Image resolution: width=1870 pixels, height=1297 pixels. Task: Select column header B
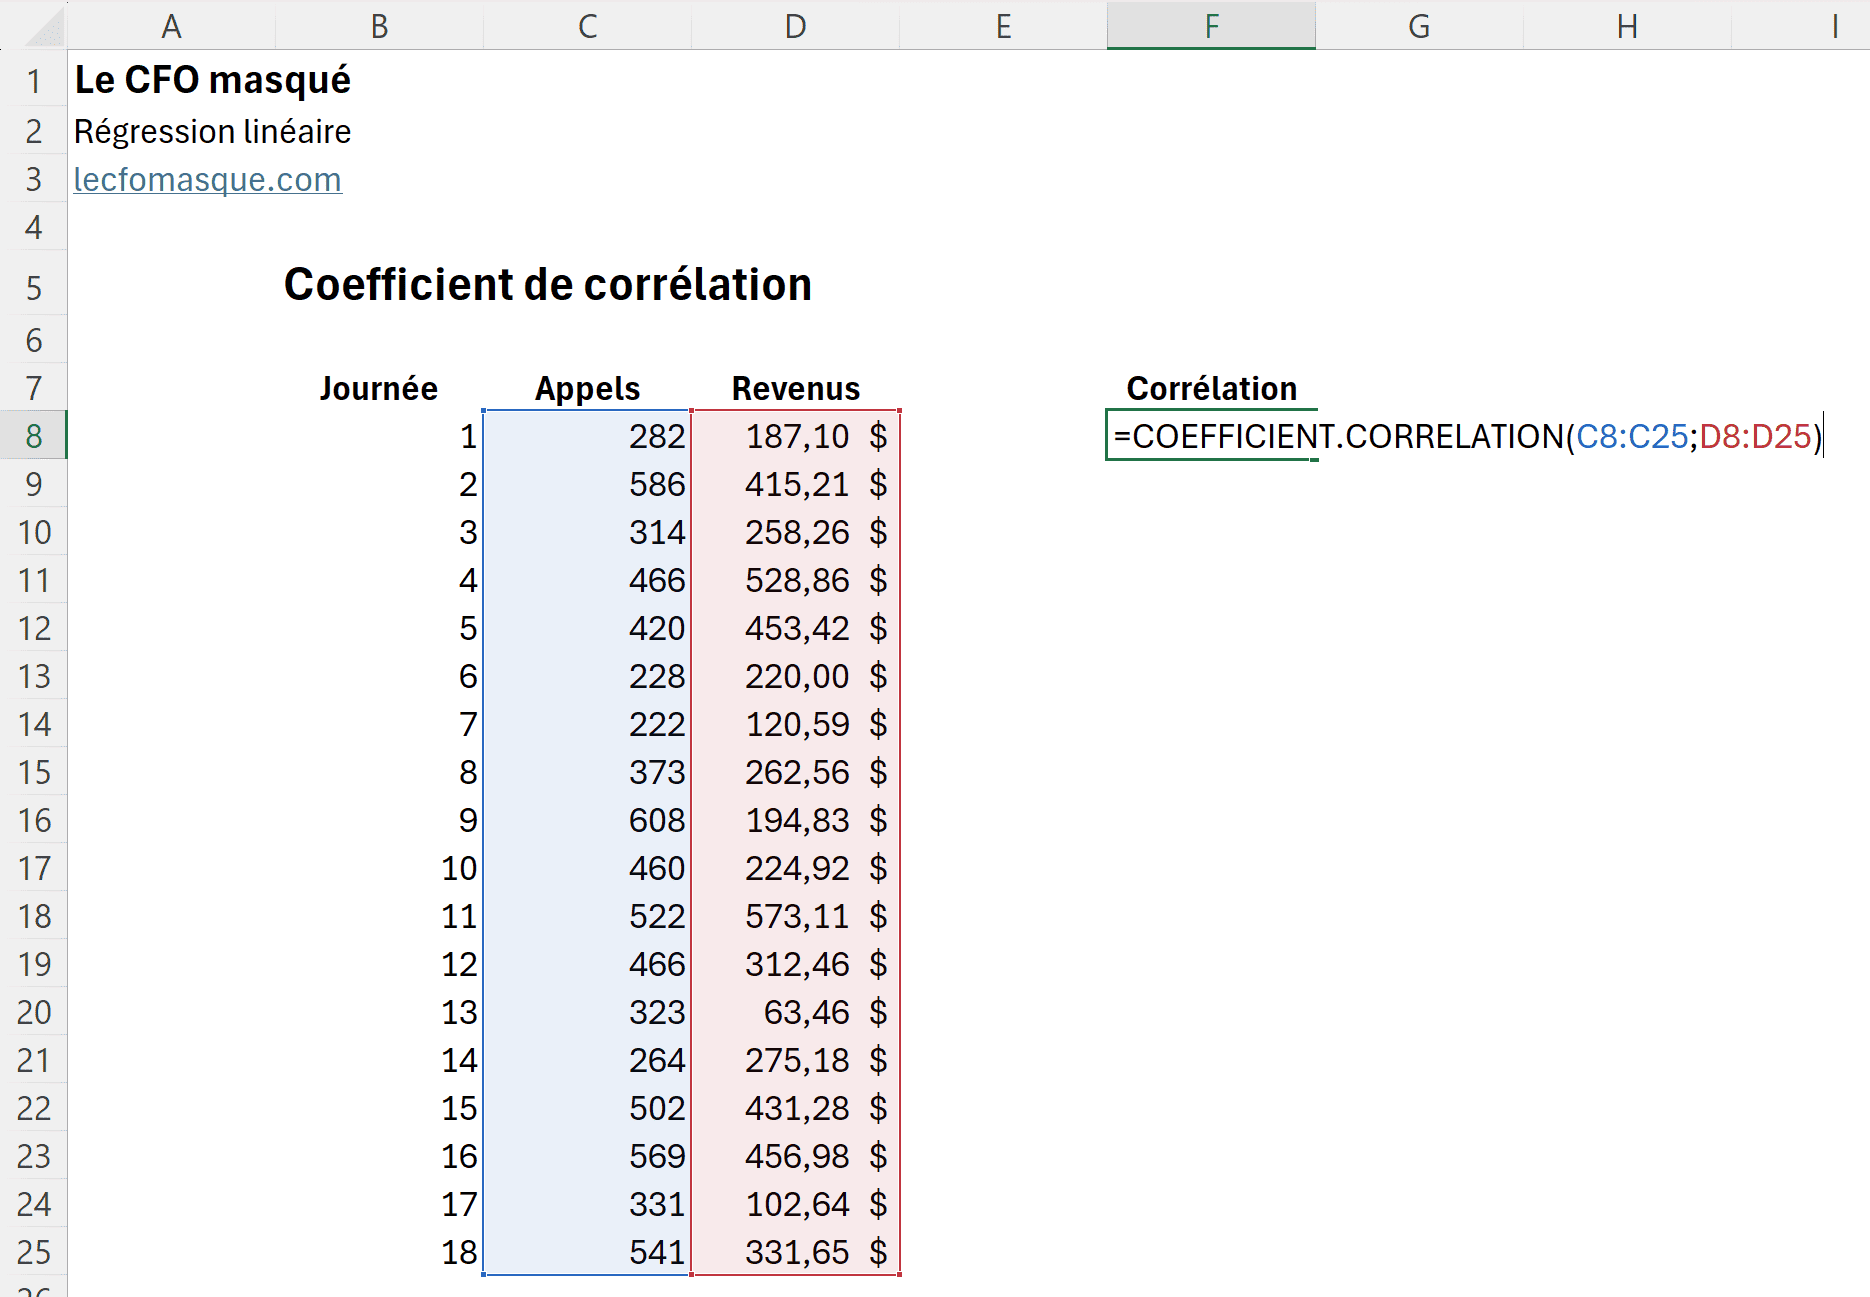pyautogui.click(x=379, y=26)
